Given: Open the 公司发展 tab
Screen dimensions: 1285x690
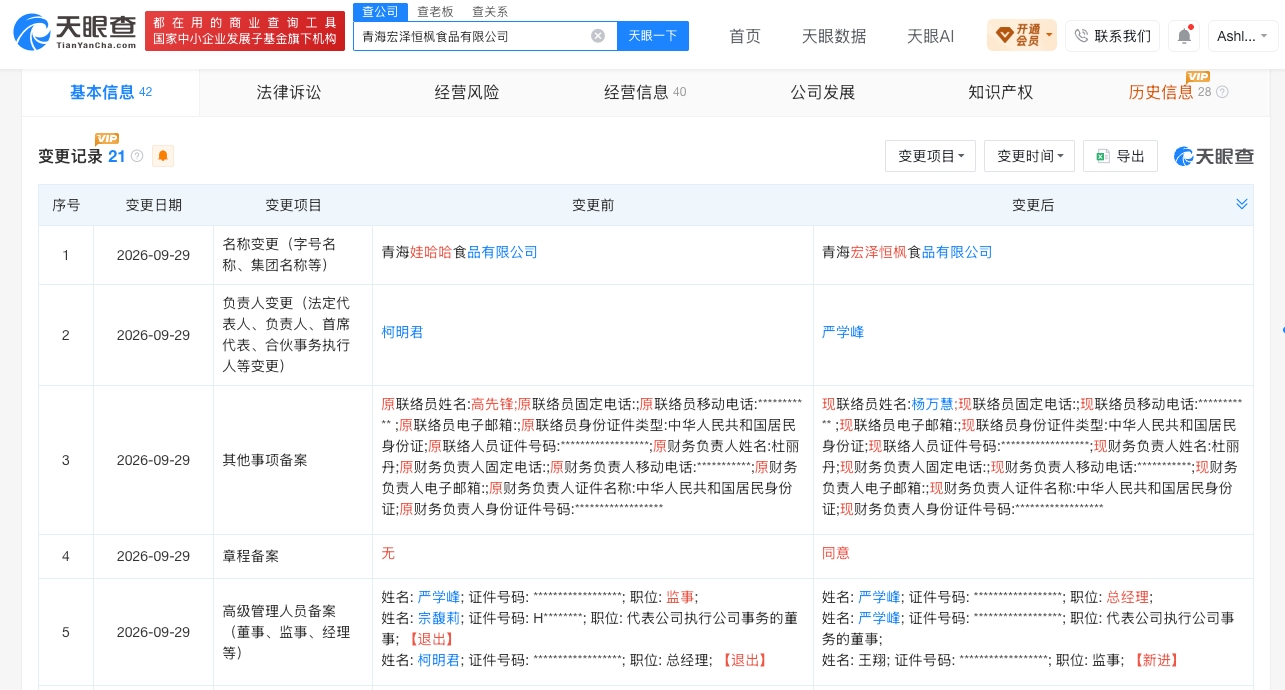Looking at the screenshot, I should pos(823,92).
